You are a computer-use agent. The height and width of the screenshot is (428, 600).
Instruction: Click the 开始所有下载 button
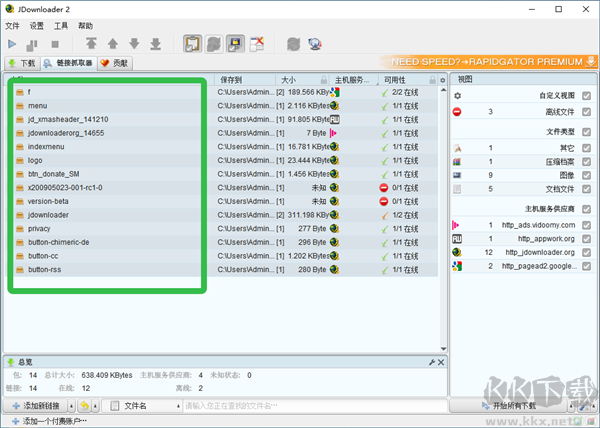(x=509, y=406)
